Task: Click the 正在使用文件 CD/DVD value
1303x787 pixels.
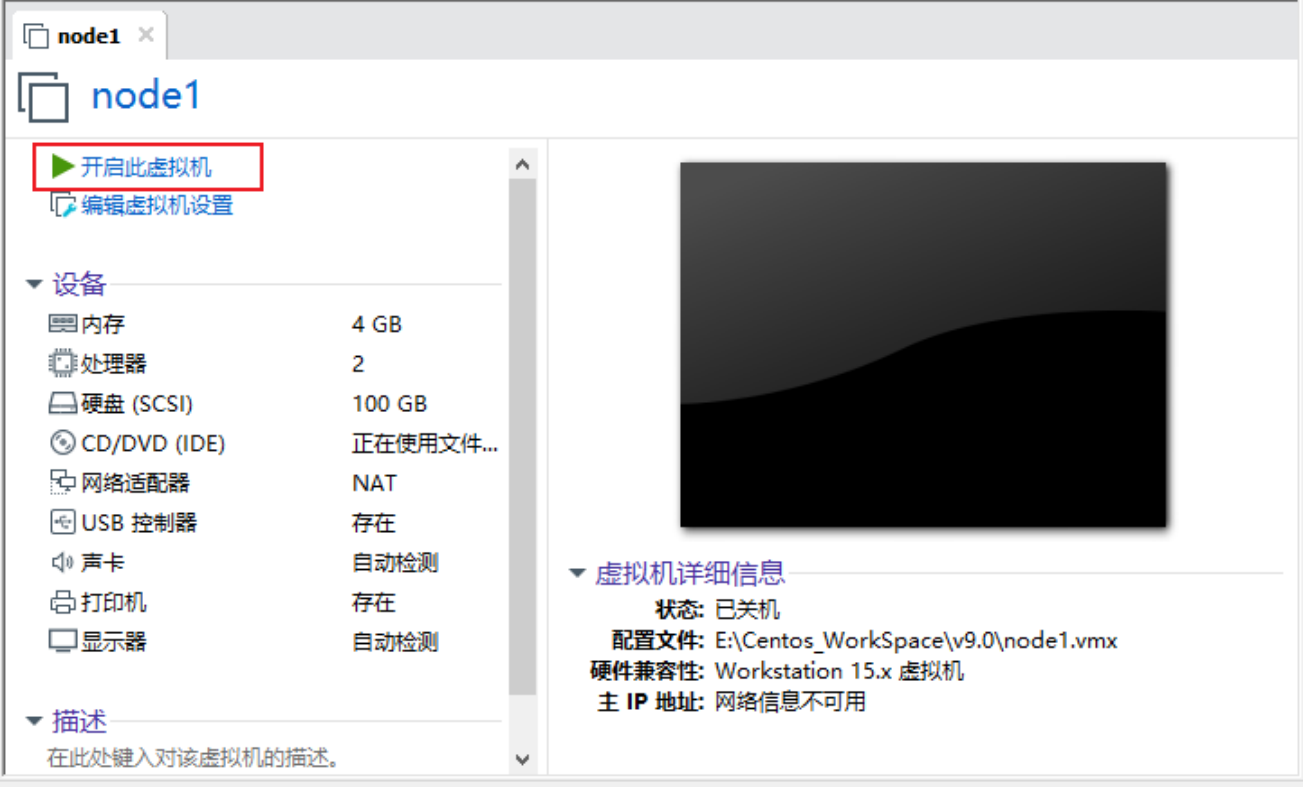Action: click(x=425, y=443)
